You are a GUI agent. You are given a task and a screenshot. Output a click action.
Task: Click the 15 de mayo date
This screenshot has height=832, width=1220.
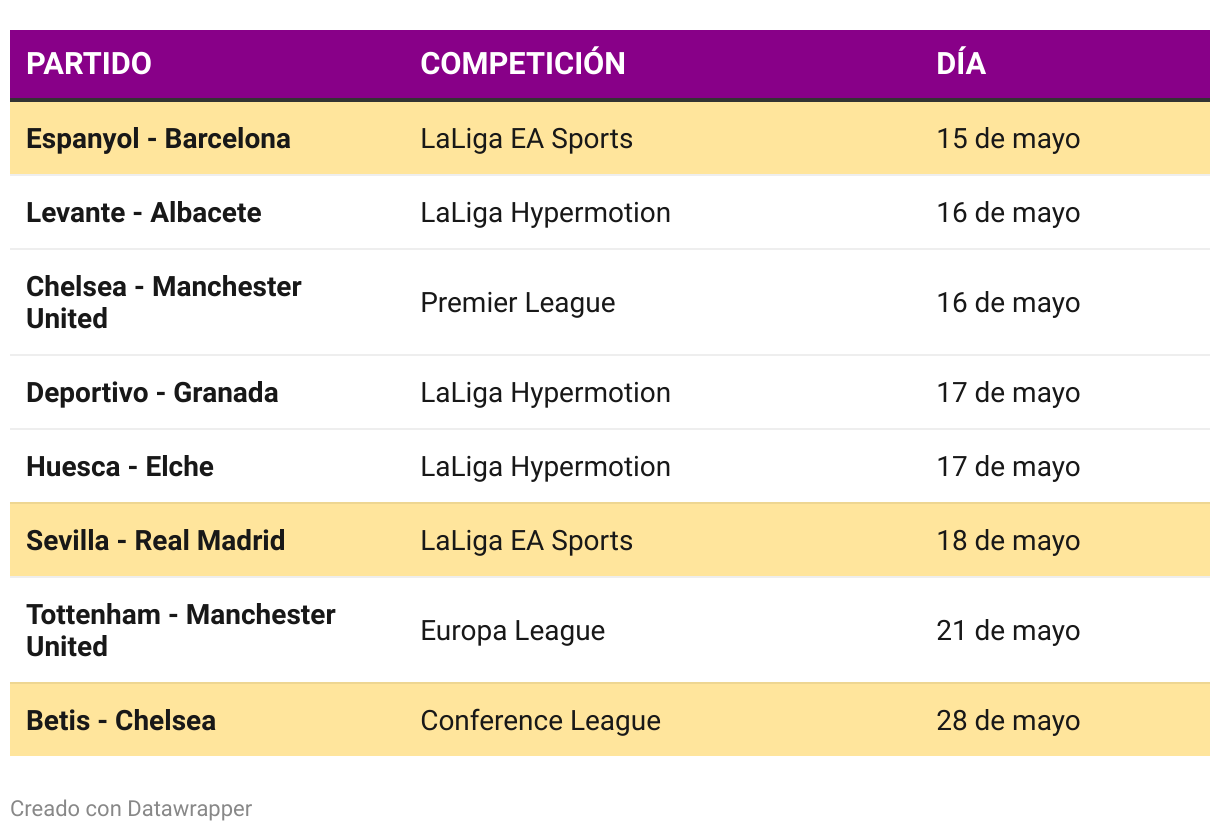click(1008, 139)
